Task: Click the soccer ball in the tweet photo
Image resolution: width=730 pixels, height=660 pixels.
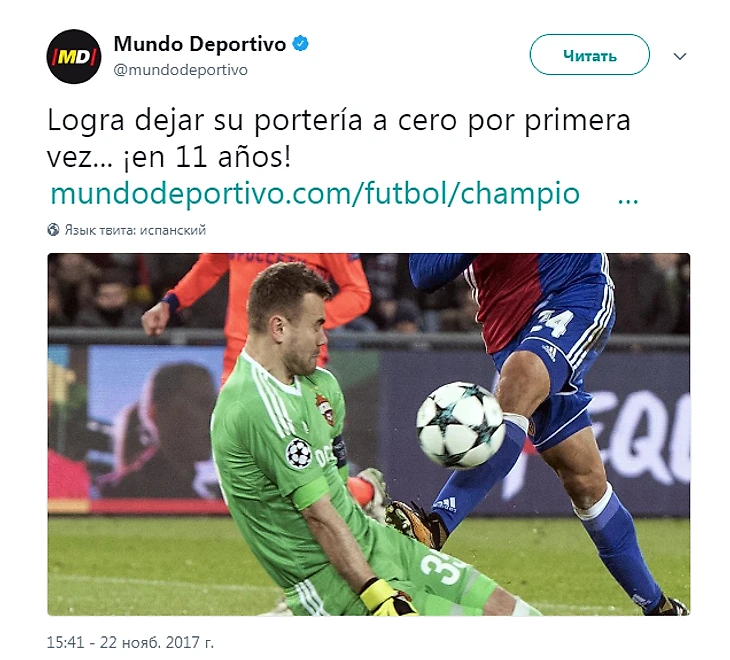Action: (460, 425)
